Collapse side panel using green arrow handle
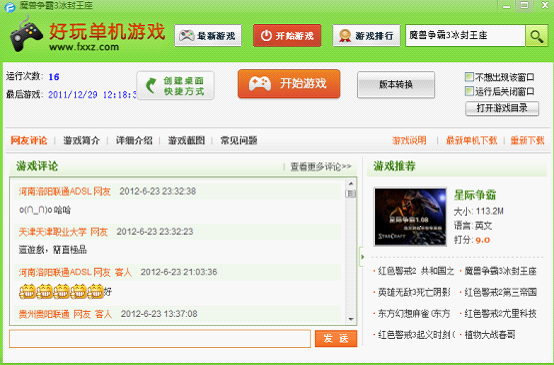554x365 pixels. pyautogui.click(x=362, y=257)
